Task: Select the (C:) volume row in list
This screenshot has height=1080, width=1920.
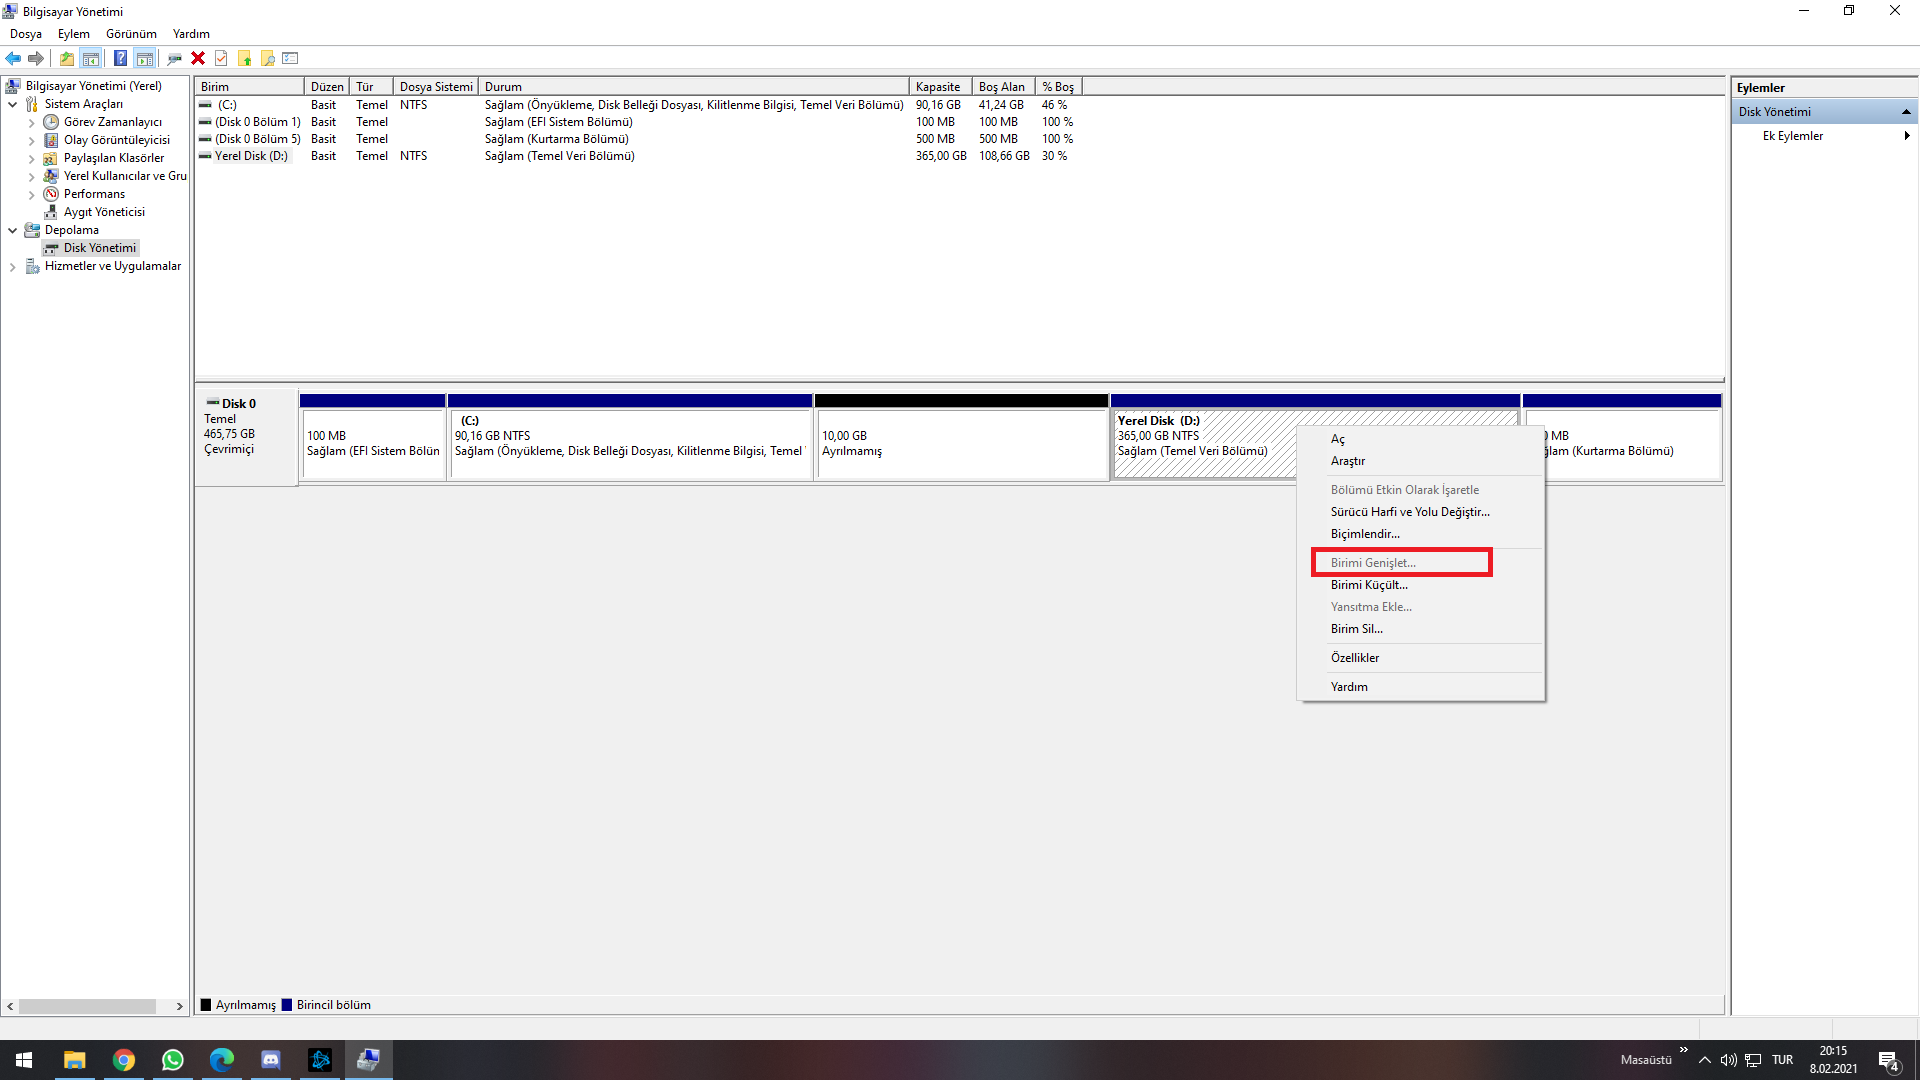Action: pyautogui.click(x=638, y=105)
